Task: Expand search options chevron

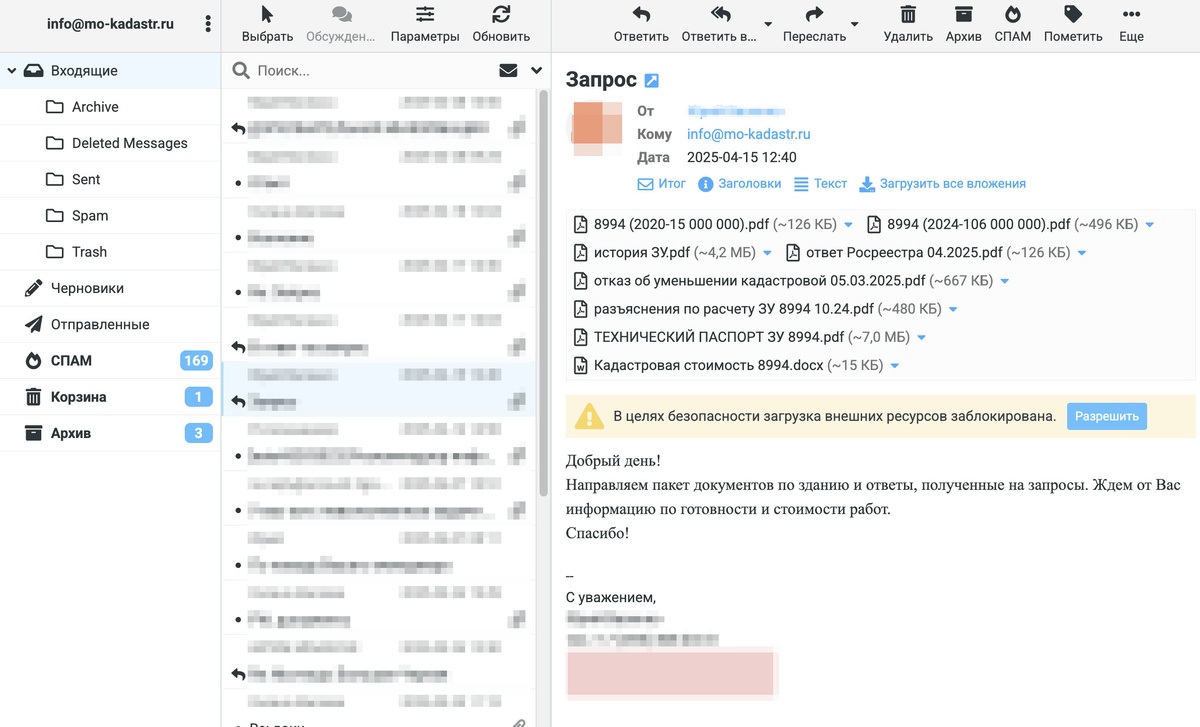Action: [537, 71]
